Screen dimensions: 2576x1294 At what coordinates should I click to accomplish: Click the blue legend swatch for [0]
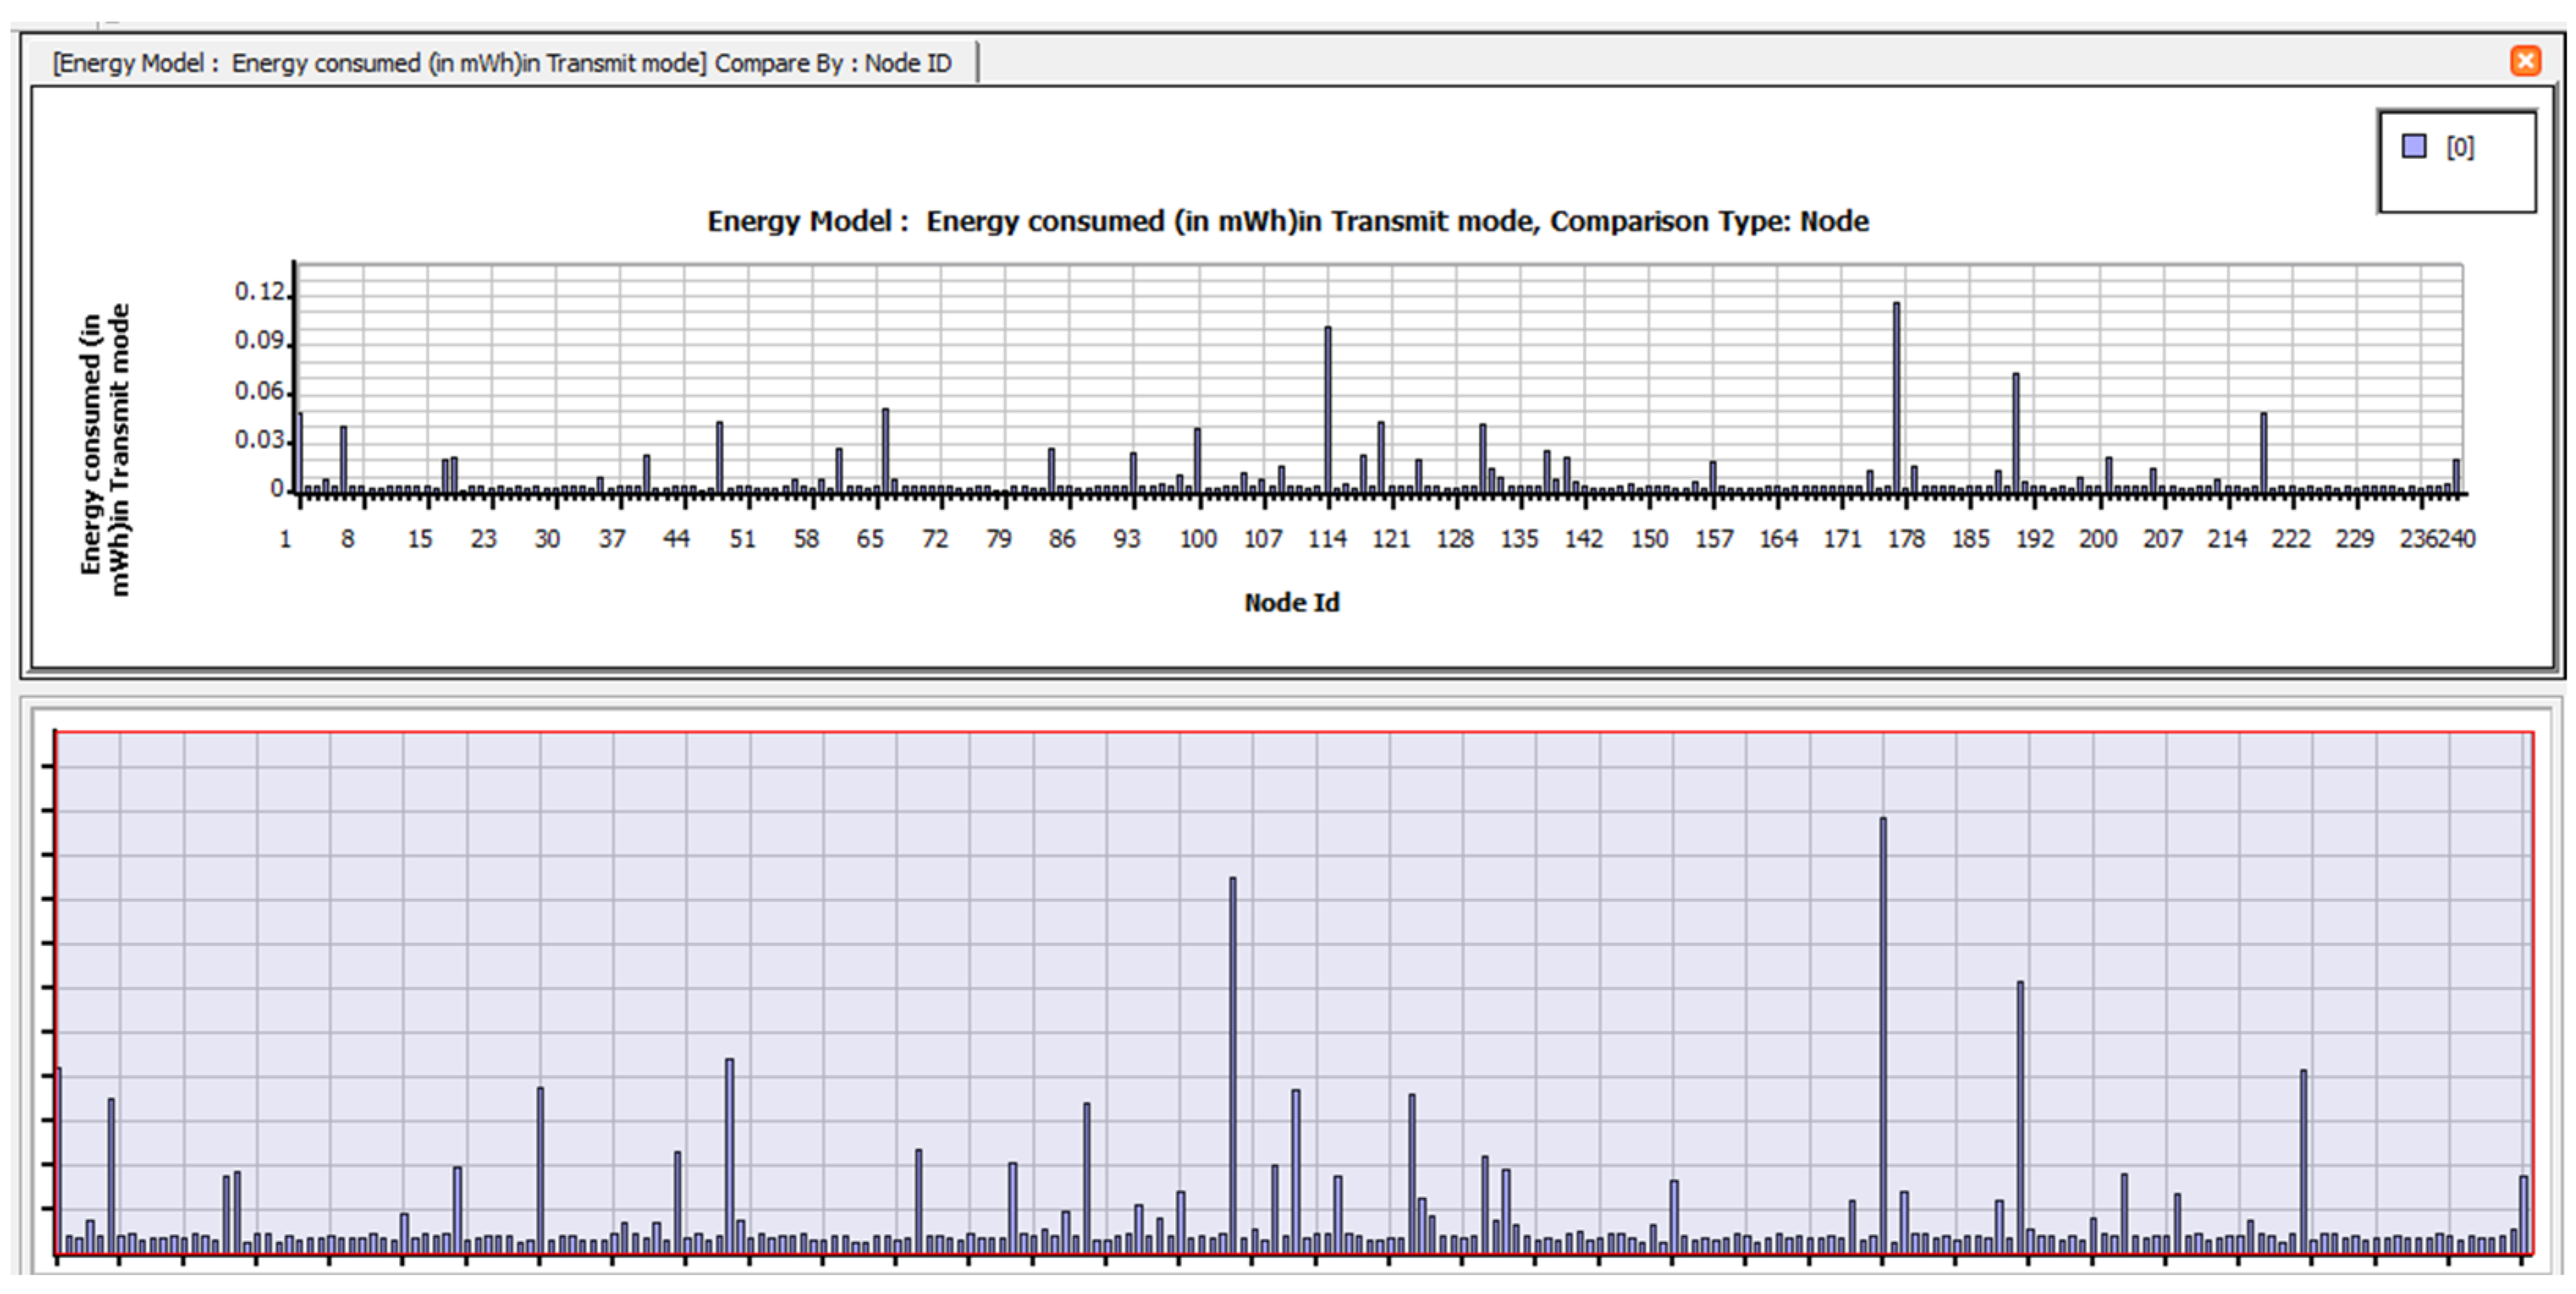2414,147
